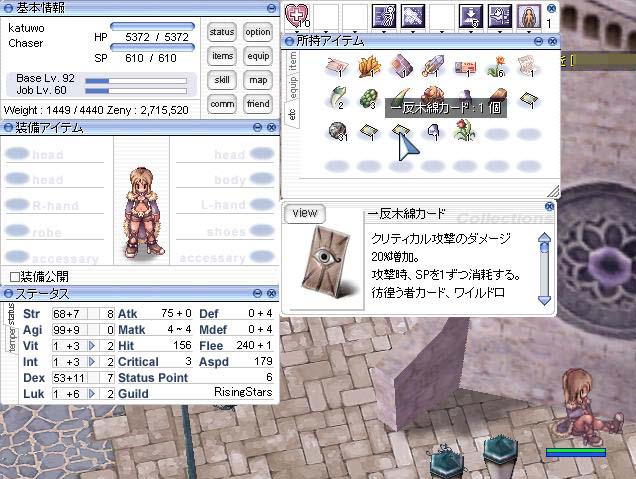Click the character preview in equipment window
Viewport: 636px width, 479px height.
click(142, 212)
